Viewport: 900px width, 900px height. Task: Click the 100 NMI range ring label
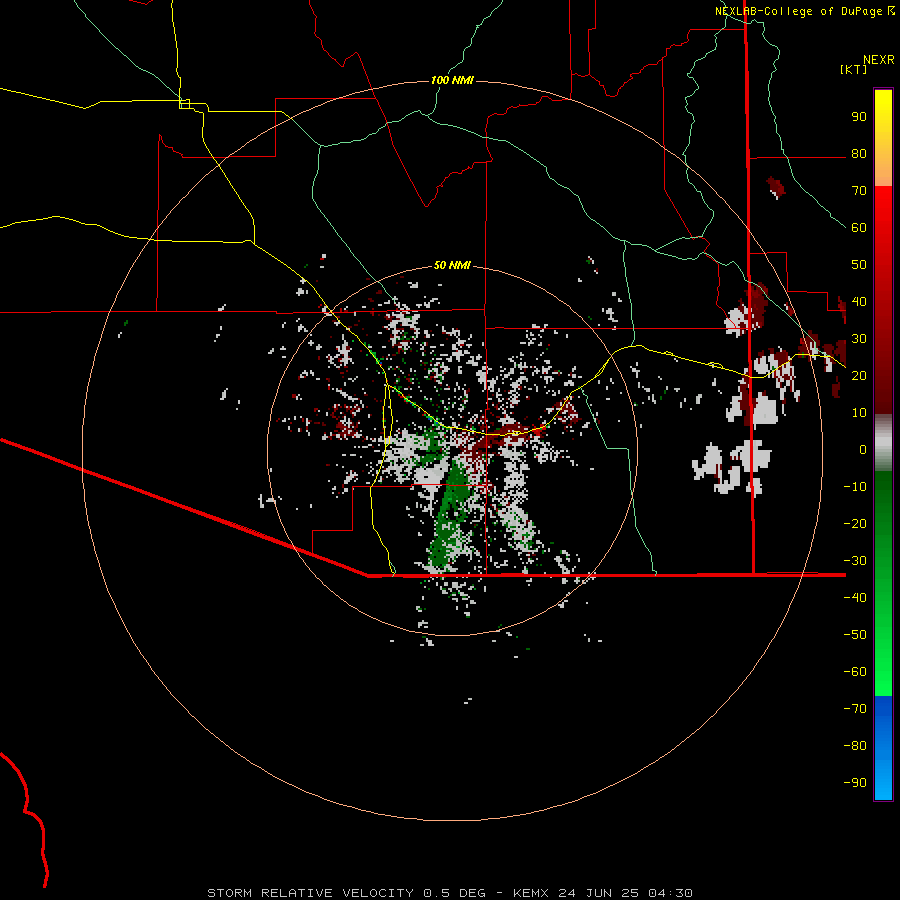452,80
